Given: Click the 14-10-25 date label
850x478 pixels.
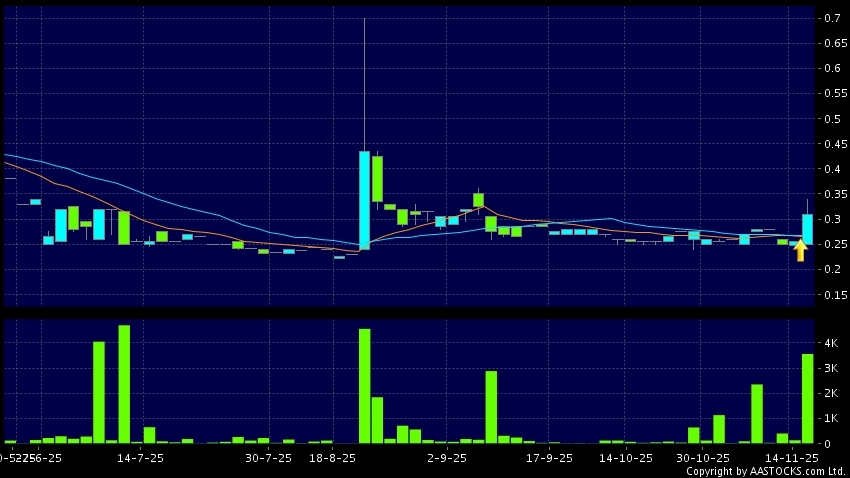Looking at the screenshot, I should coord(625,457).
